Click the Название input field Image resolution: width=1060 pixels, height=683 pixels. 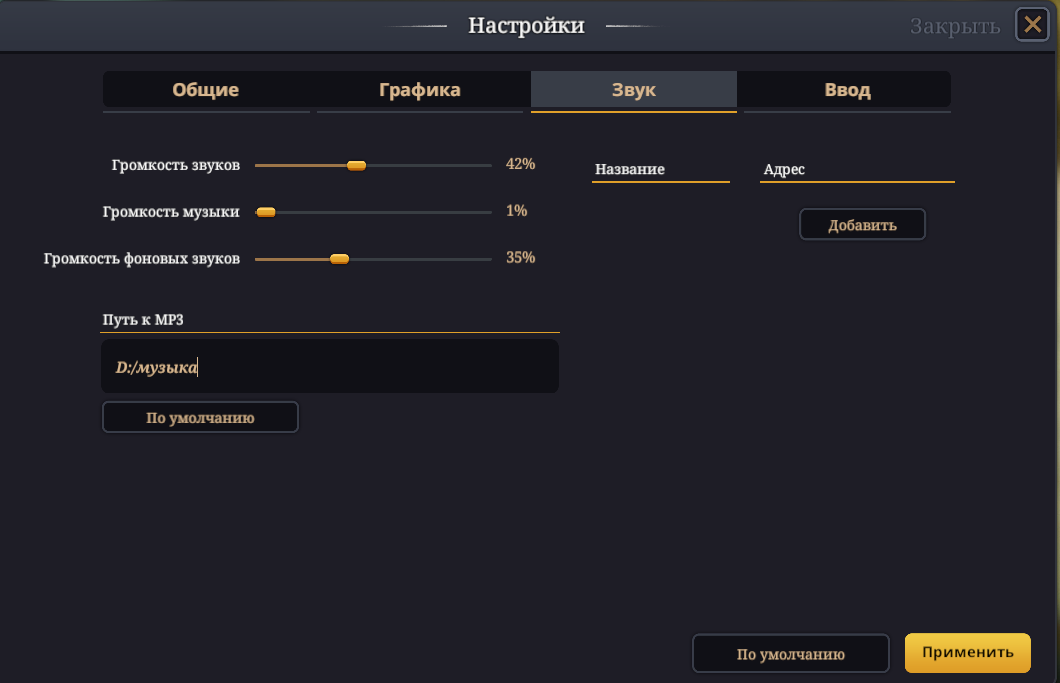pos(661,170)
